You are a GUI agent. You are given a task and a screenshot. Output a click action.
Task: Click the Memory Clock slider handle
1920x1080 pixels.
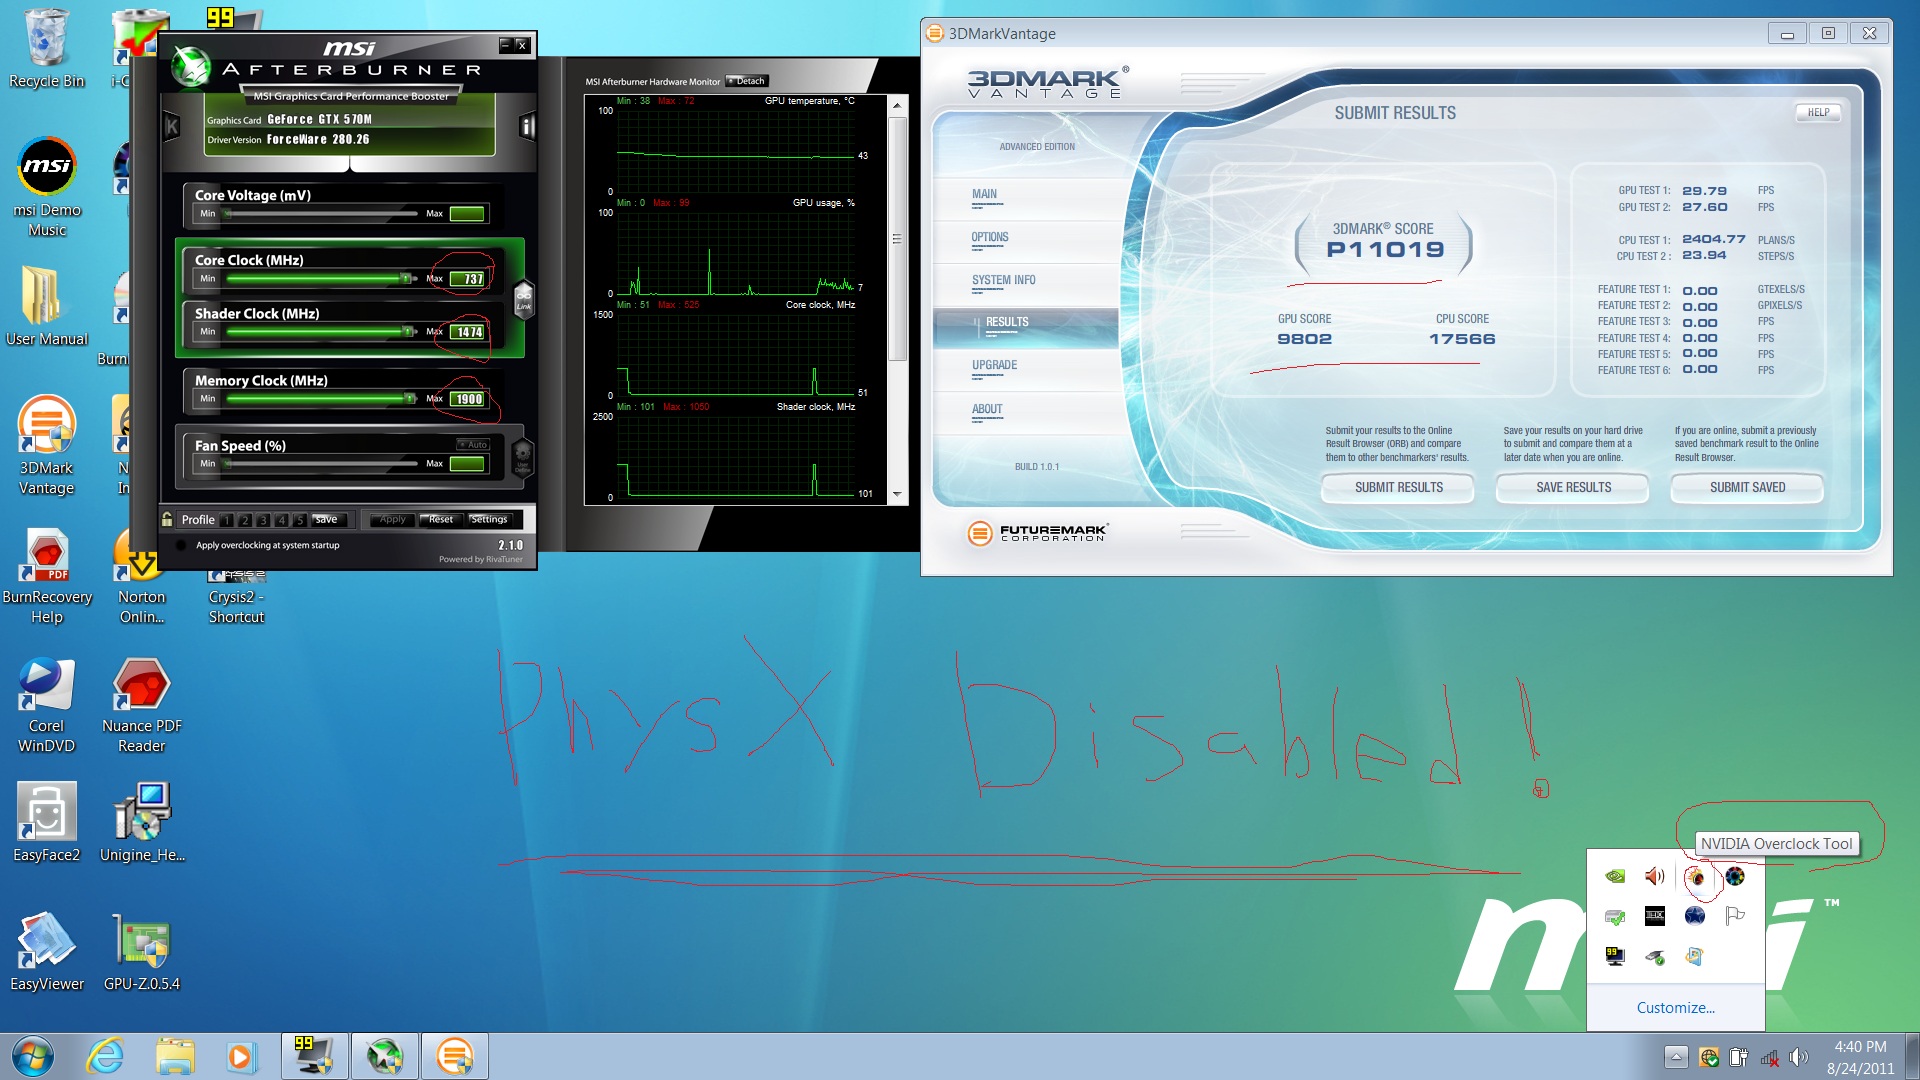pos(410,398)
